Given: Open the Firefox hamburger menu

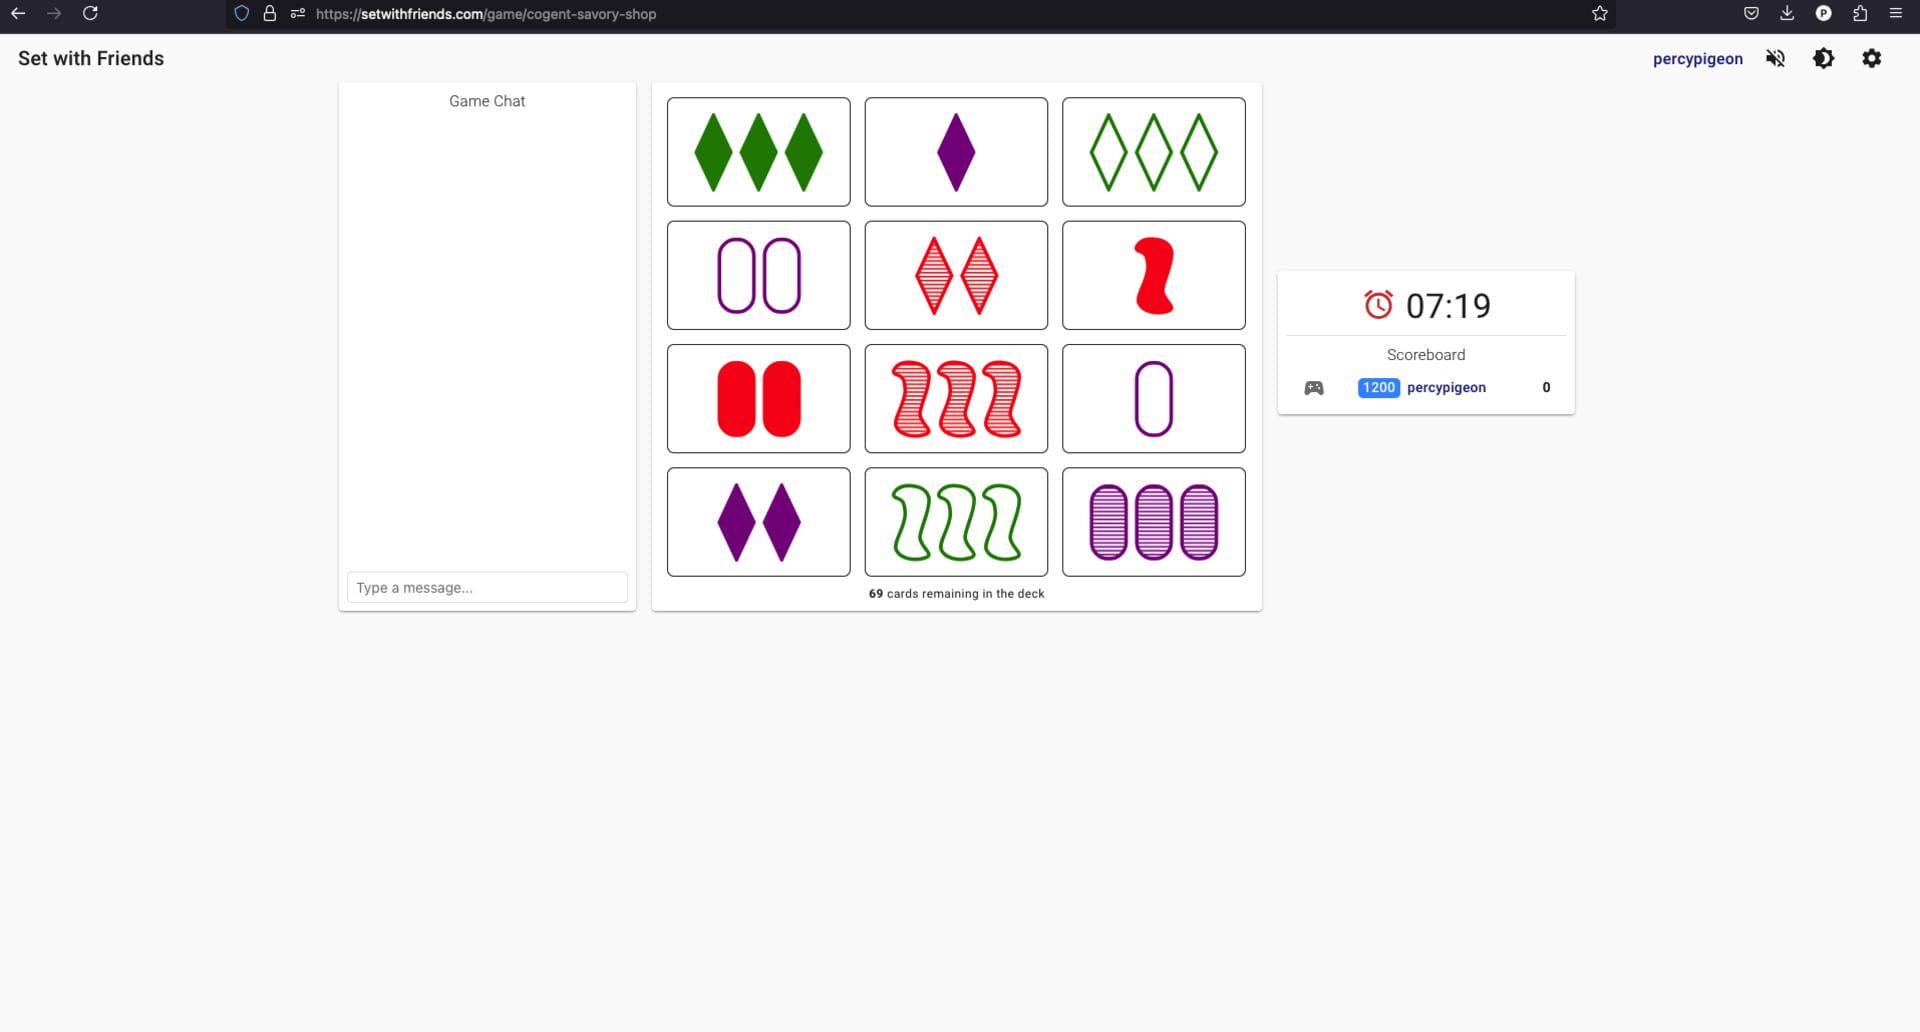Looking at the screenshot, I should click(x=1896, y=14).
